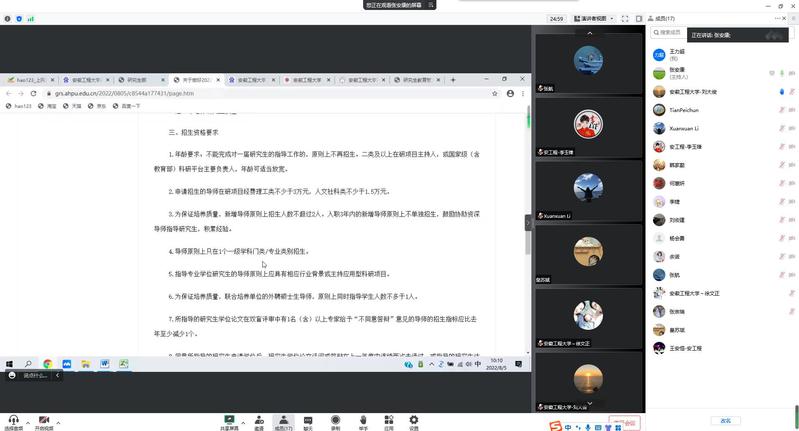Bookmark page with the star icon

[x=495, y=93]
